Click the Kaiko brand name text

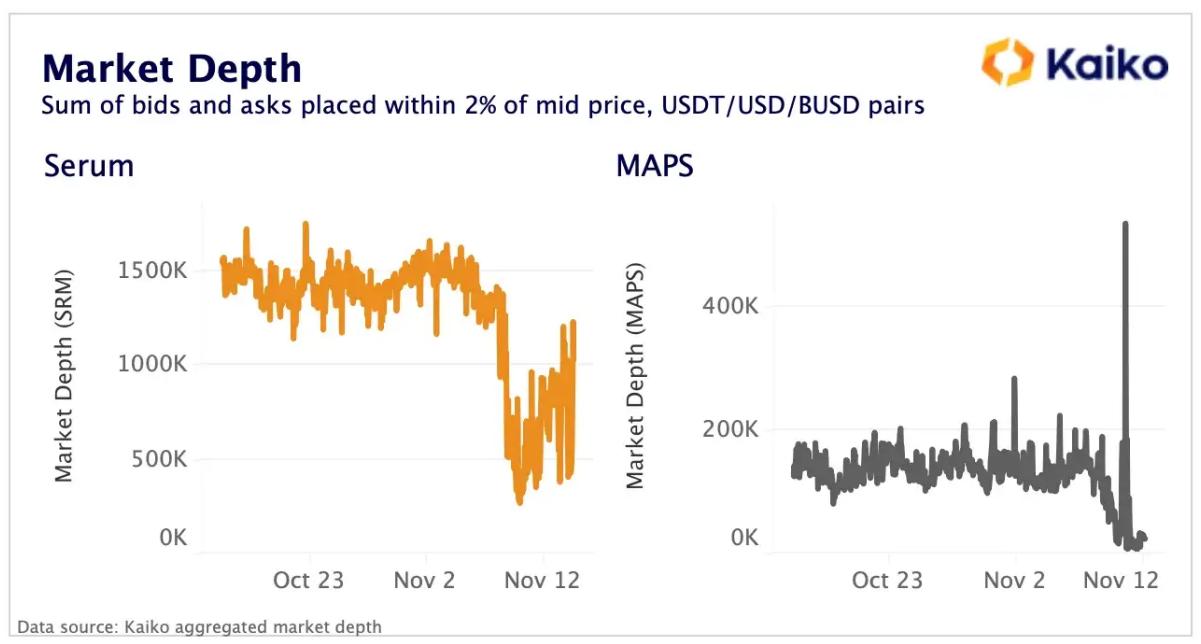1106,65
